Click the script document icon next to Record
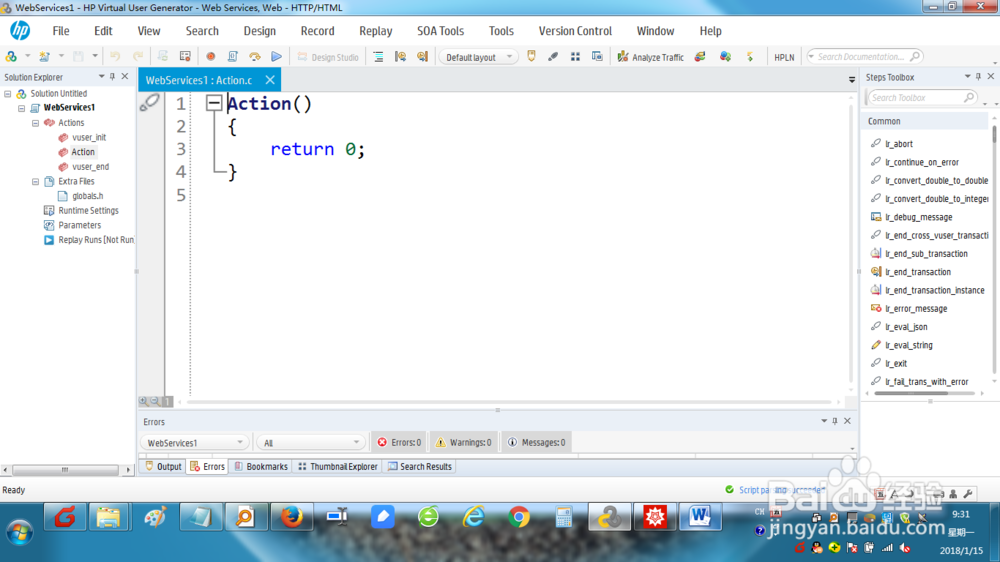 pos(233,57)
